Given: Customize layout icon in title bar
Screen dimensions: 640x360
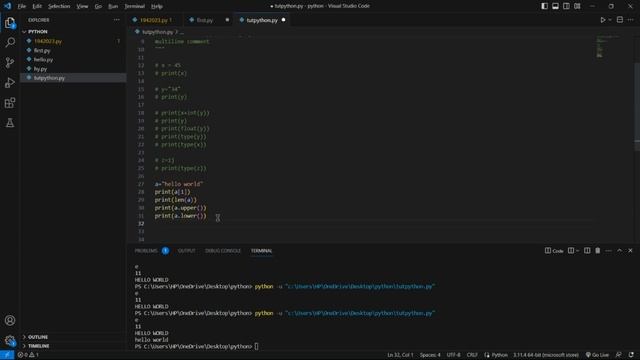Looking at the screenshot, I should (x=577, y=6).
